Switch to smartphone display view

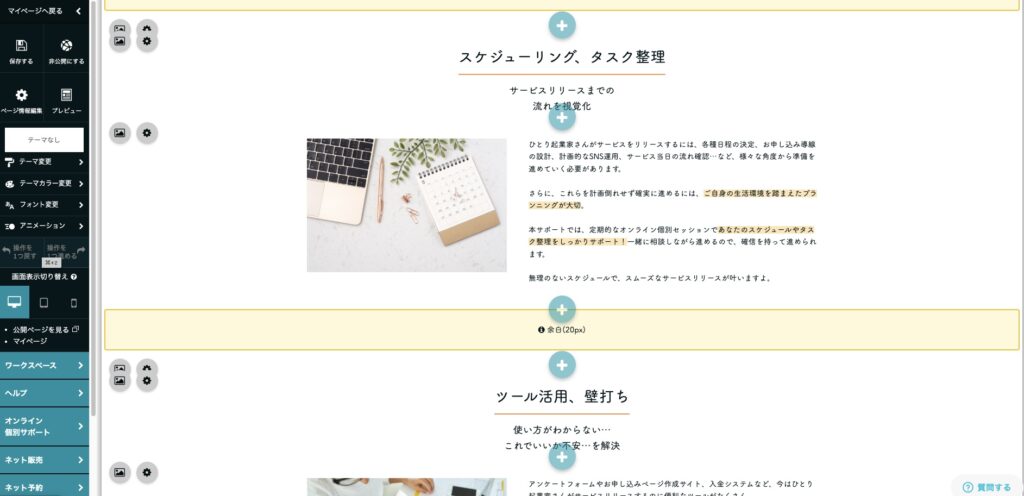[74, 302]
